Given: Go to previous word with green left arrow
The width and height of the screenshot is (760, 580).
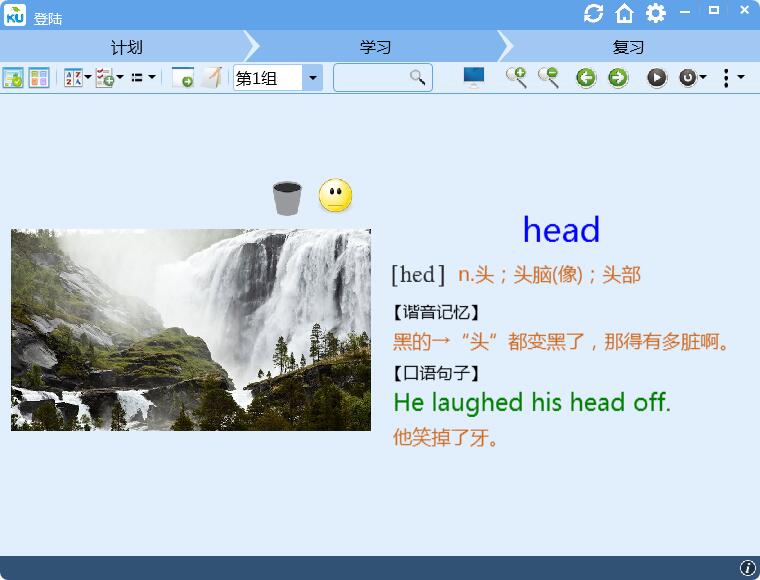Looking at the screenshot, I should pos(586,78).
